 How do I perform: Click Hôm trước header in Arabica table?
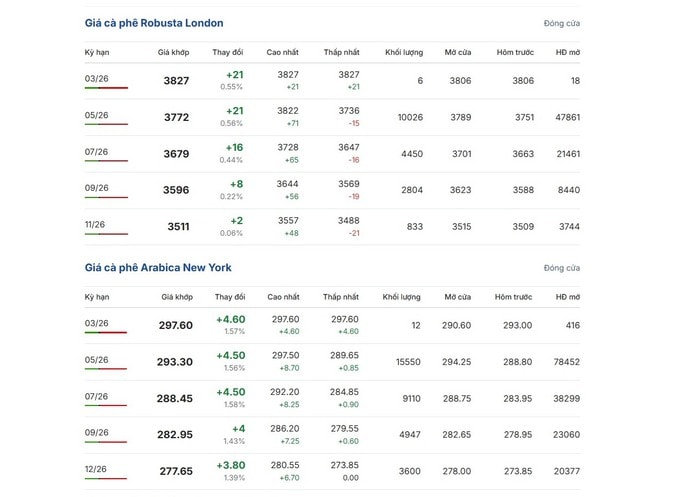pyautogui.click(x=513, y=297)
